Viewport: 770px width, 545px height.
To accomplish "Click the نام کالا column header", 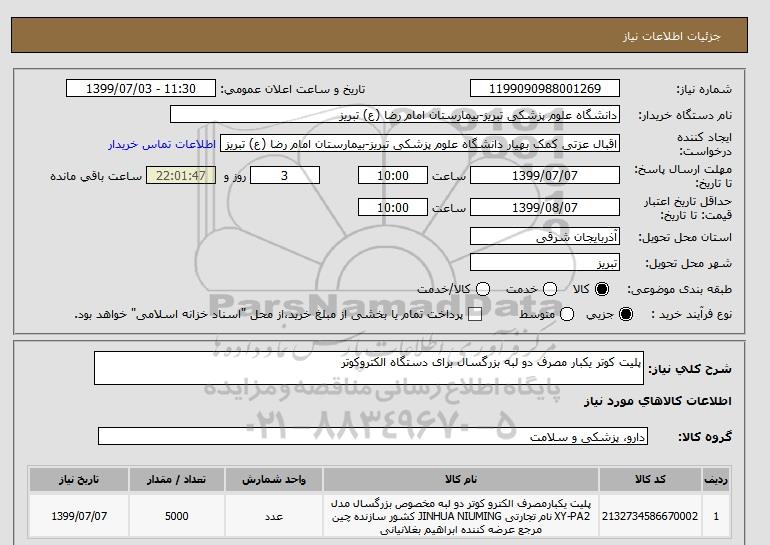I will point(461,479).
